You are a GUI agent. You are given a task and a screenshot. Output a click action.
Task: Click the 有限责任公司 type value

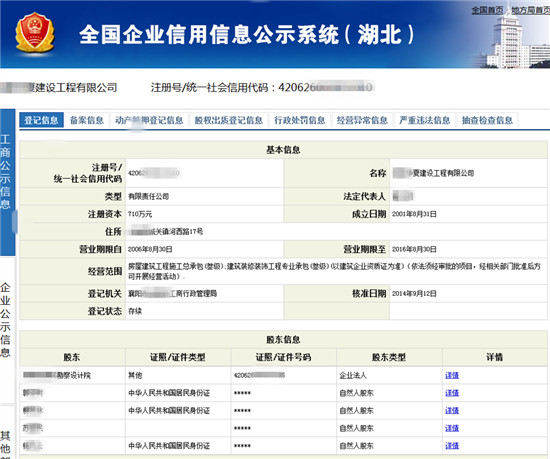click(148, 196)
